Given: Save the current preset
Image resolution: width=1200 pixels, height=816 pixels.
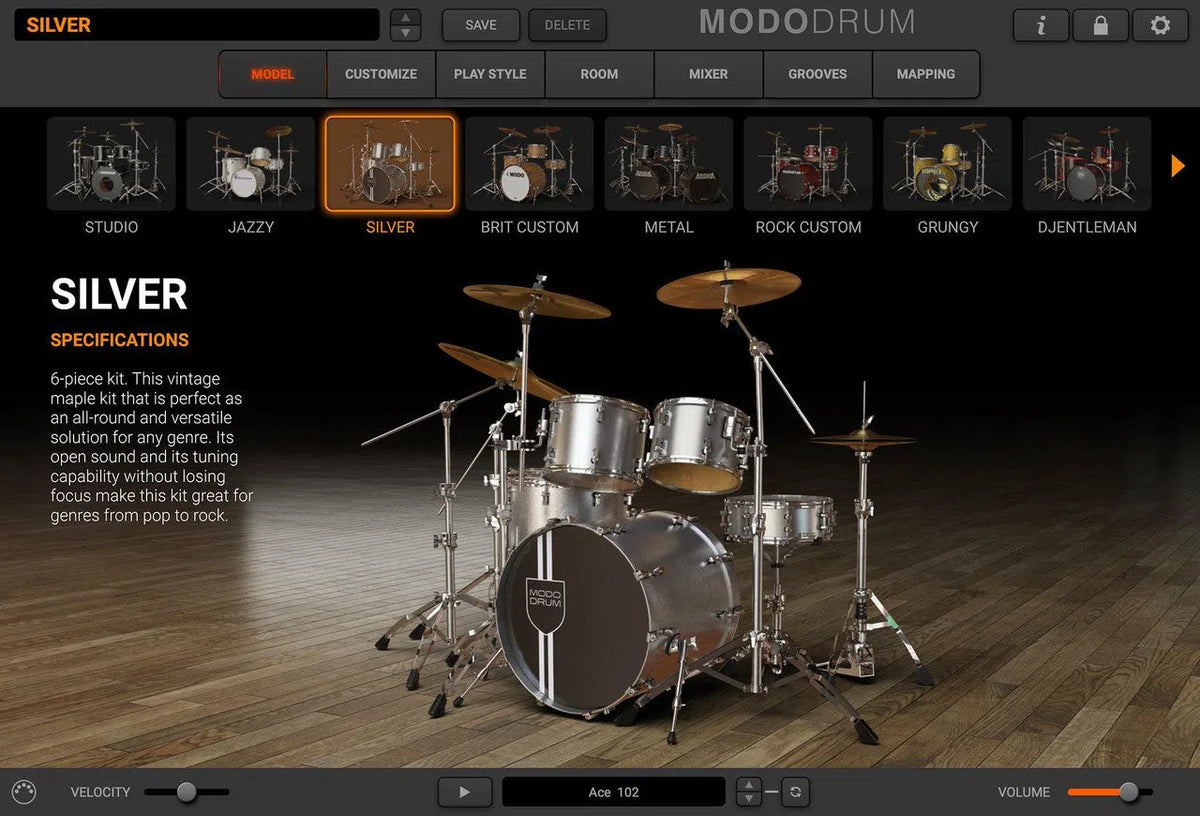Looking at the screenshot, I should [480, 25].
